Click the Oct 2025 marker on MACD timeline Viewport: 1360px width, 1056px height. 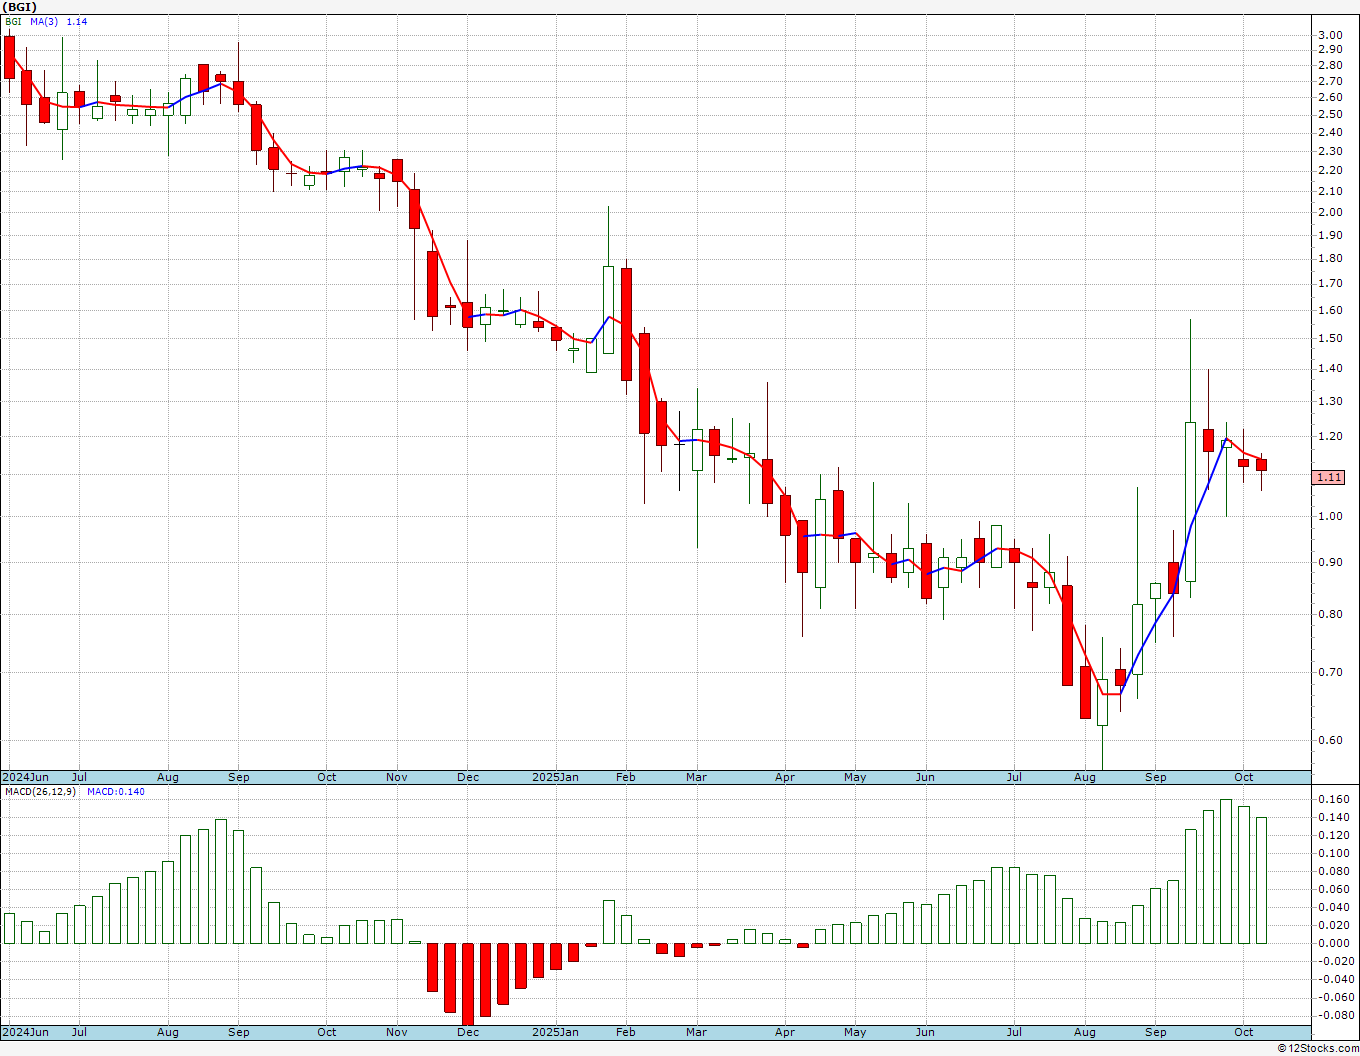pyautogui.click(x=1243, y=1032)
